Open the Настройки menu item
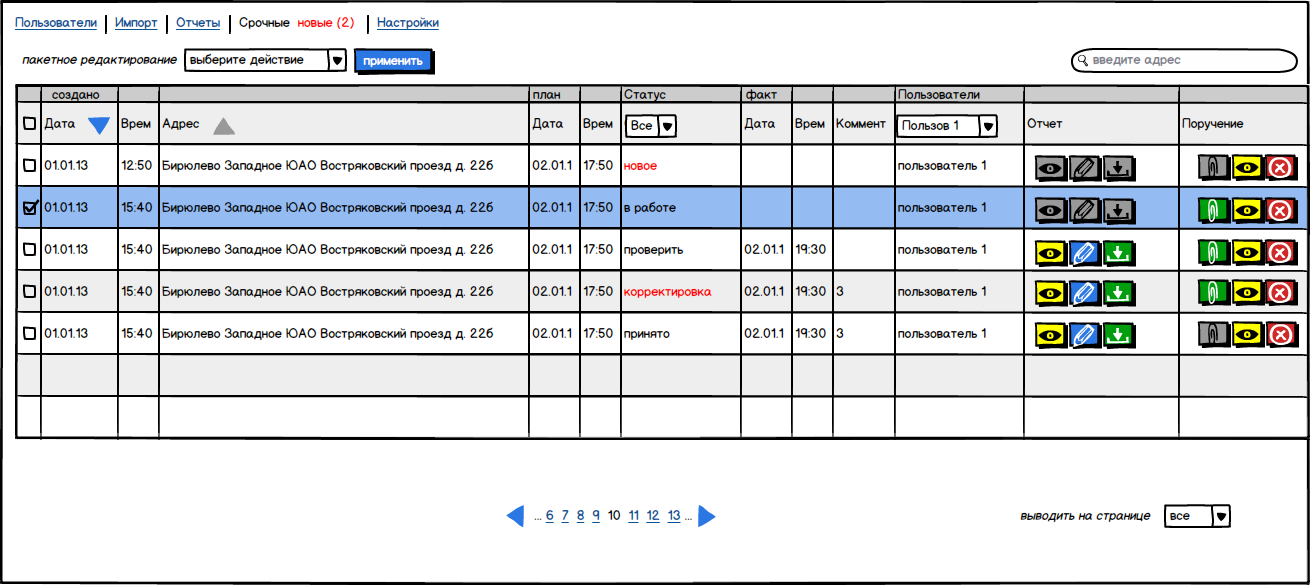Viewport: 1310px width, 585px height. pyautogui.click(x=407, y=23)
